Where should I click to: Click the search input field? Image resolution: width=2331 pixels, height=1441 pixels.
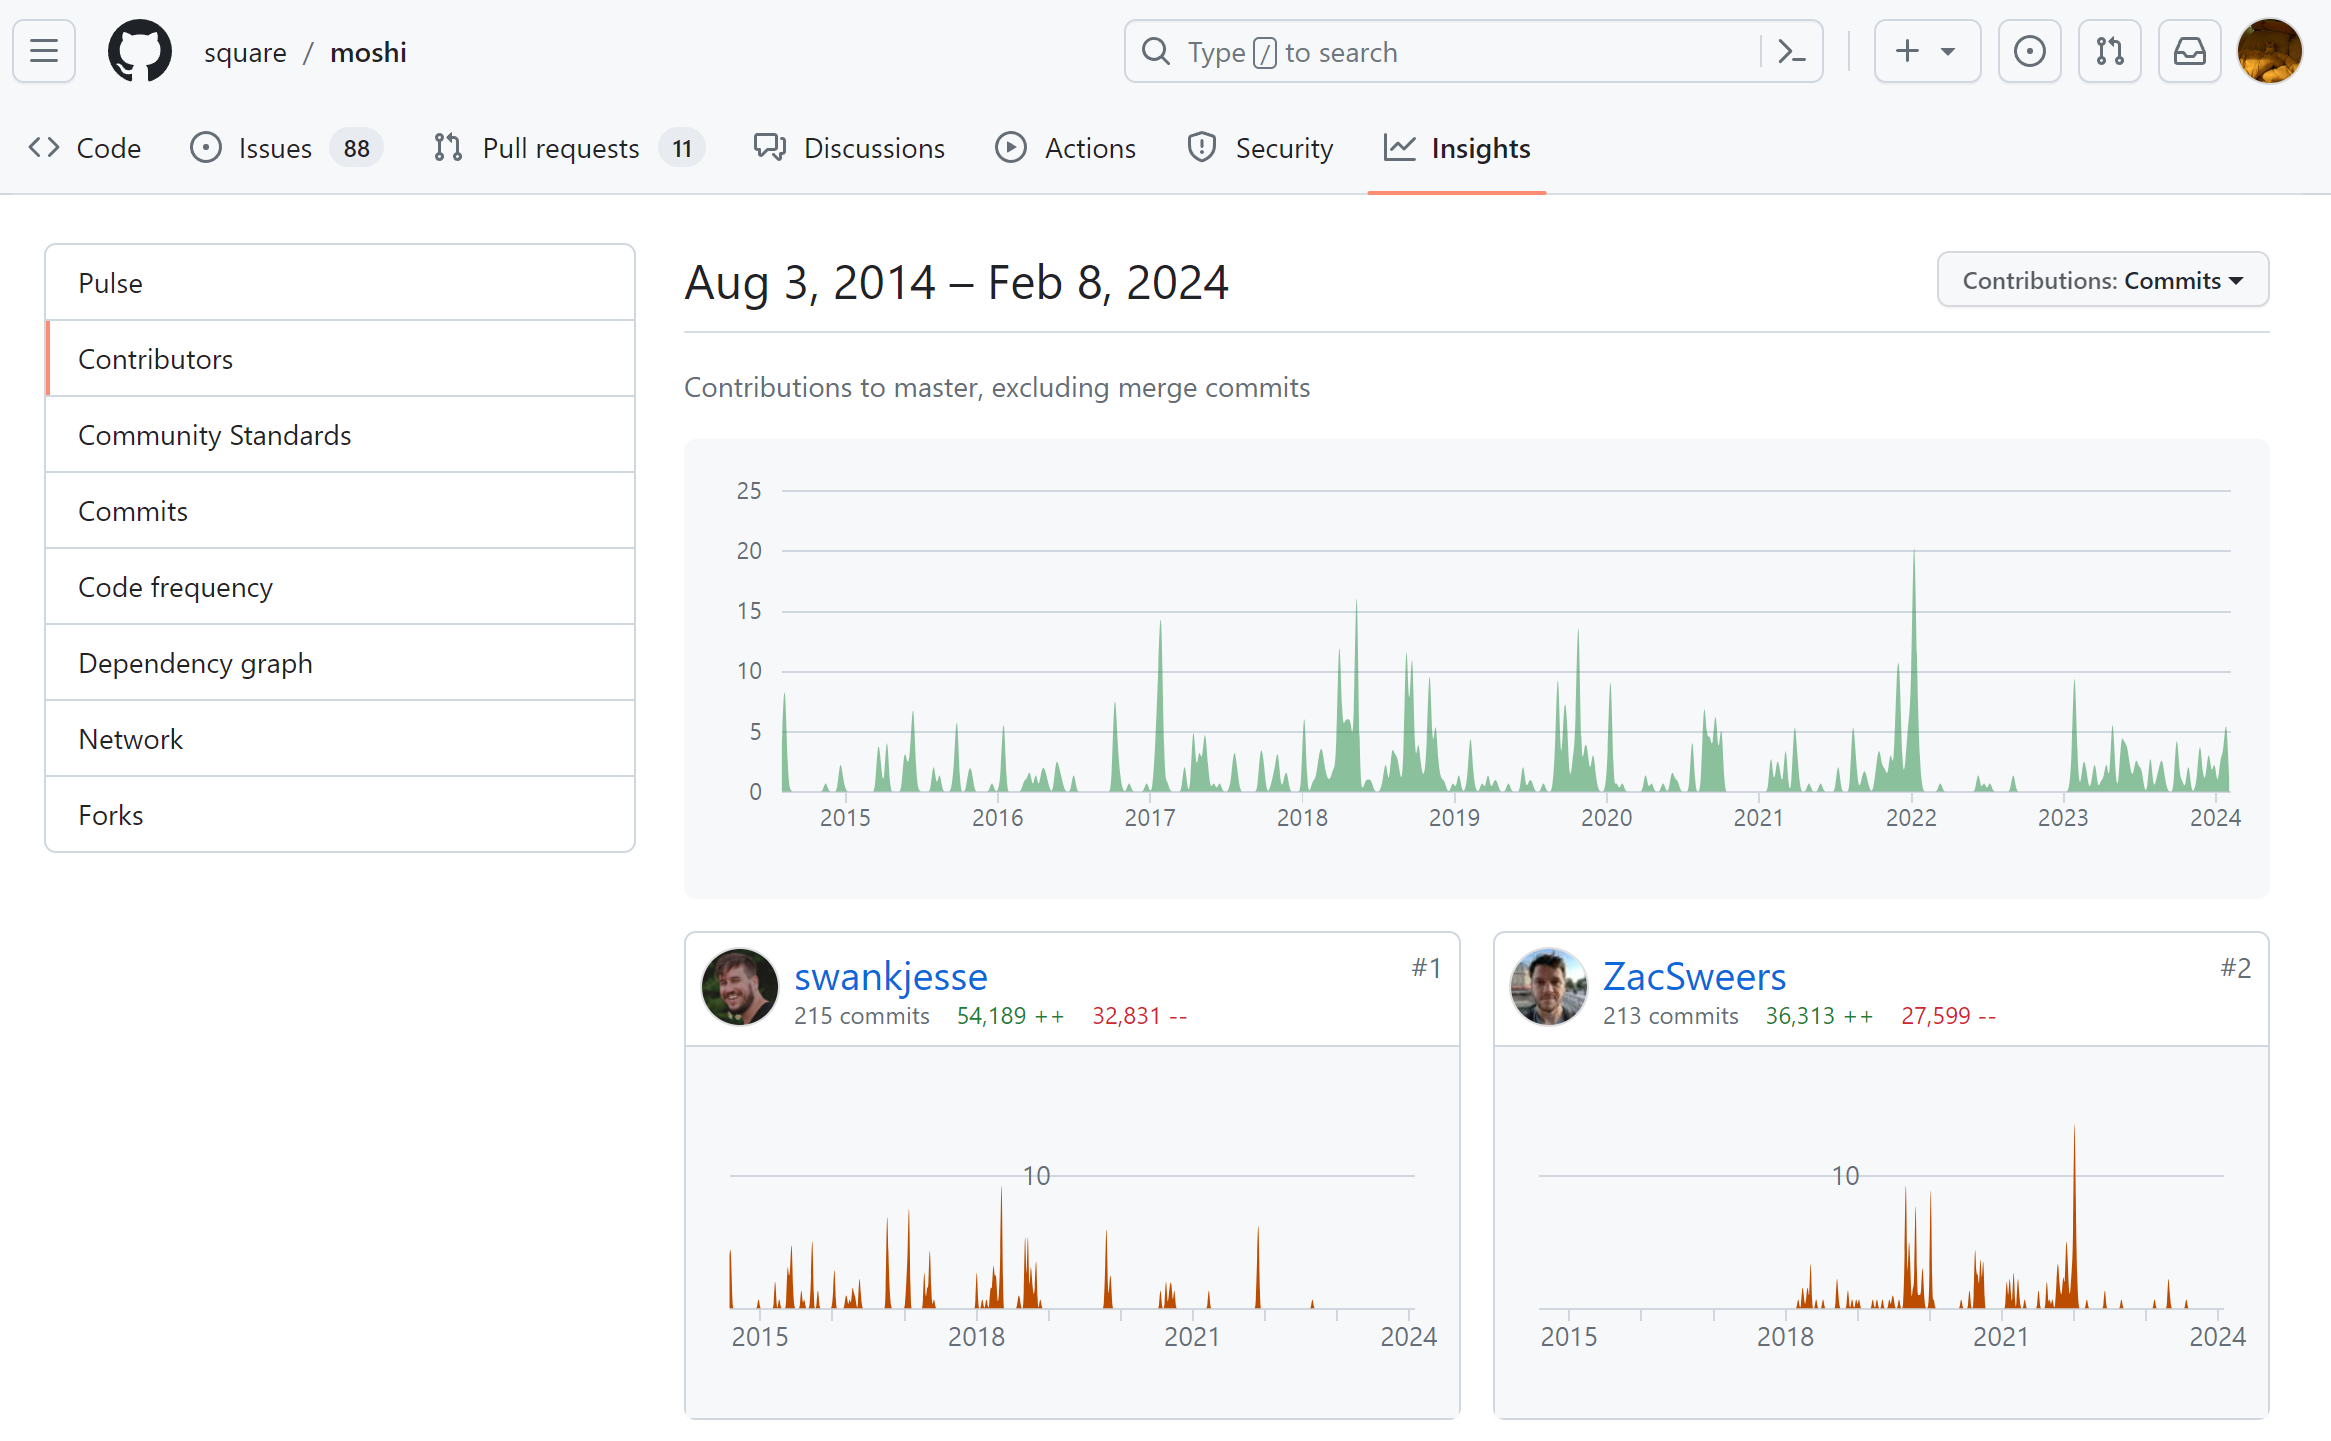coord(1450,51)
